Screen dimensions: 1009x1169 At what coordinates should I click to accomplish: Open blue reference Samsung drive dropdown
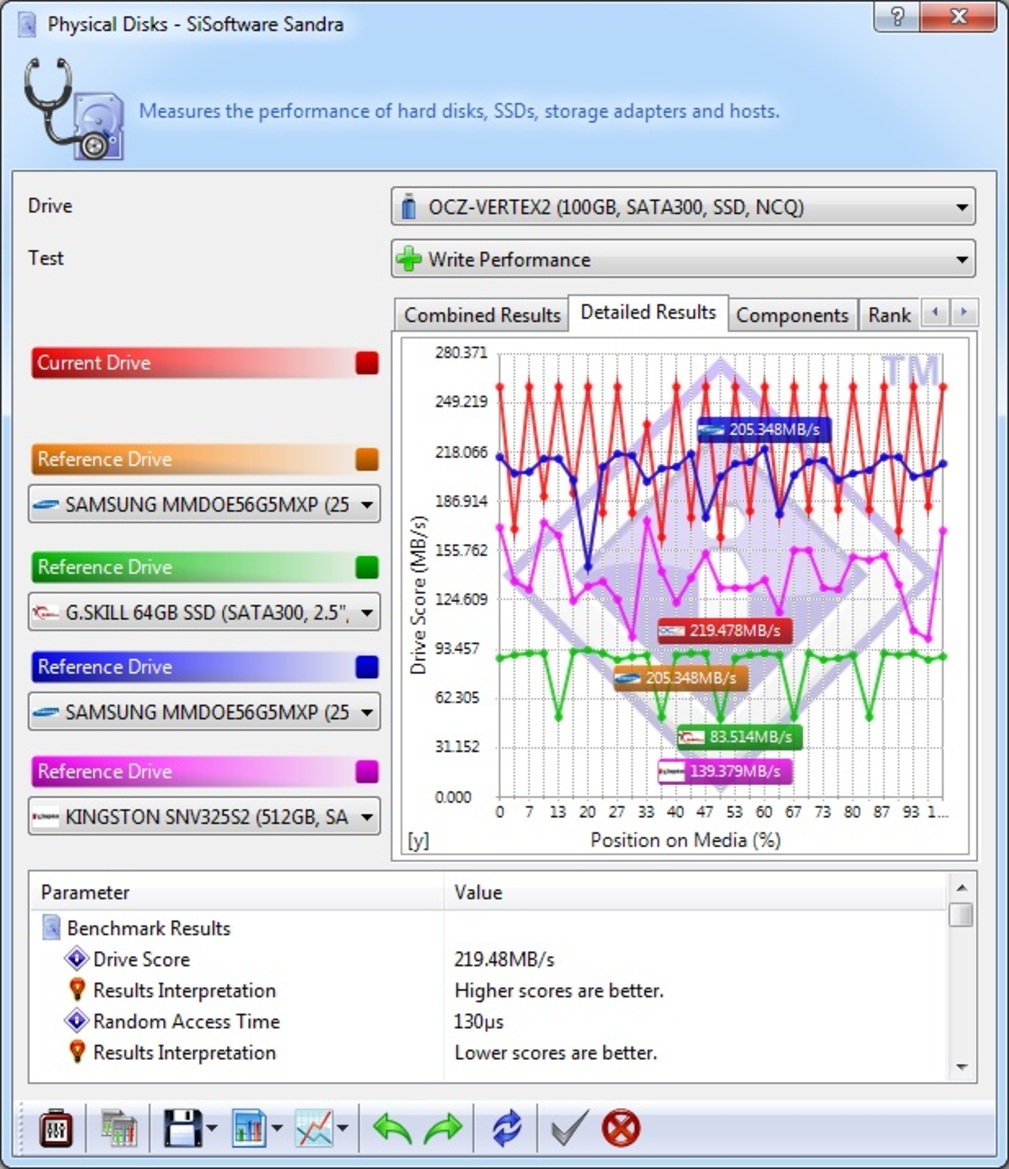[204, 712]
